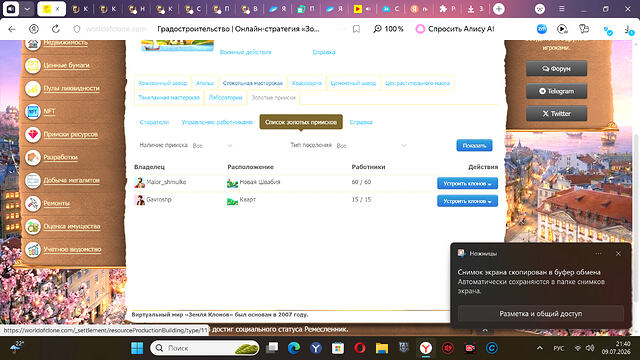Open the Ремонты tools icon
This screenshot has width=640, height=360.
pyautogui.click(x=33, y=203)
